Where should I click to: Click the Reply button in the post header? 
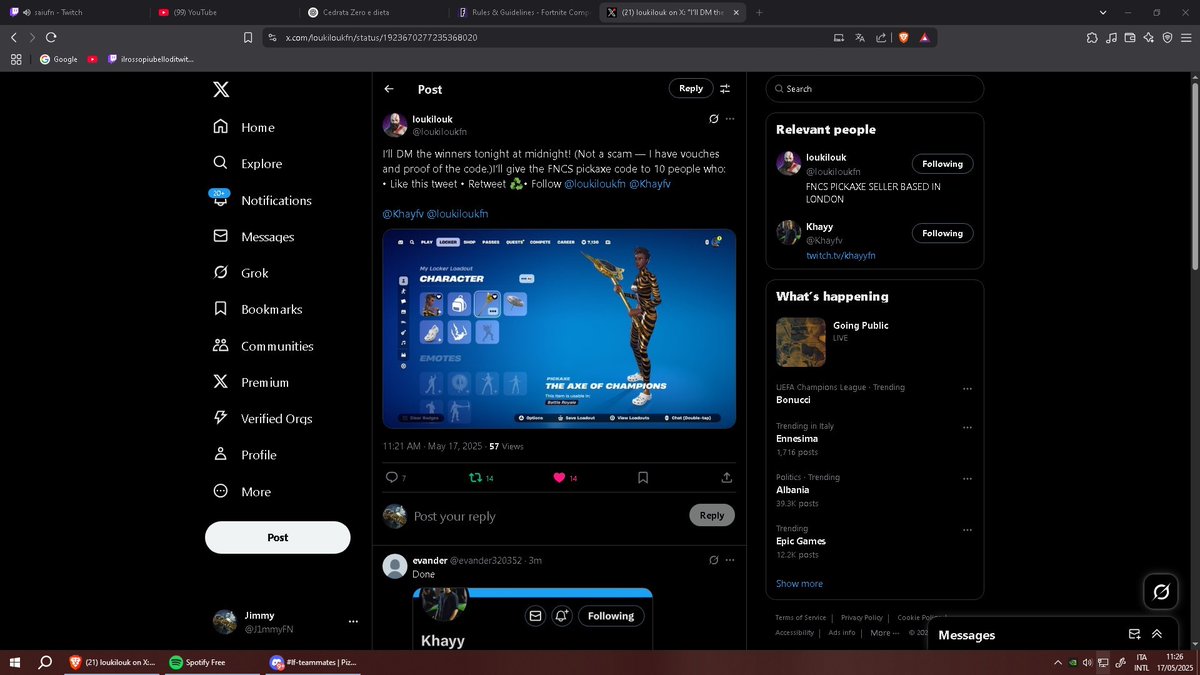click(x=691, y=88)
